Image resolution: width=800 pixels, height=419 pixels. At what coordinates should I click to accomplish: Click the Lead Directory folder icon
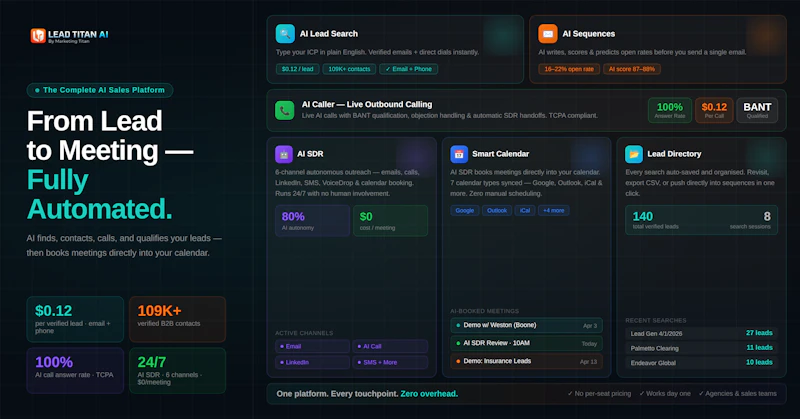(x=634, y=154)
